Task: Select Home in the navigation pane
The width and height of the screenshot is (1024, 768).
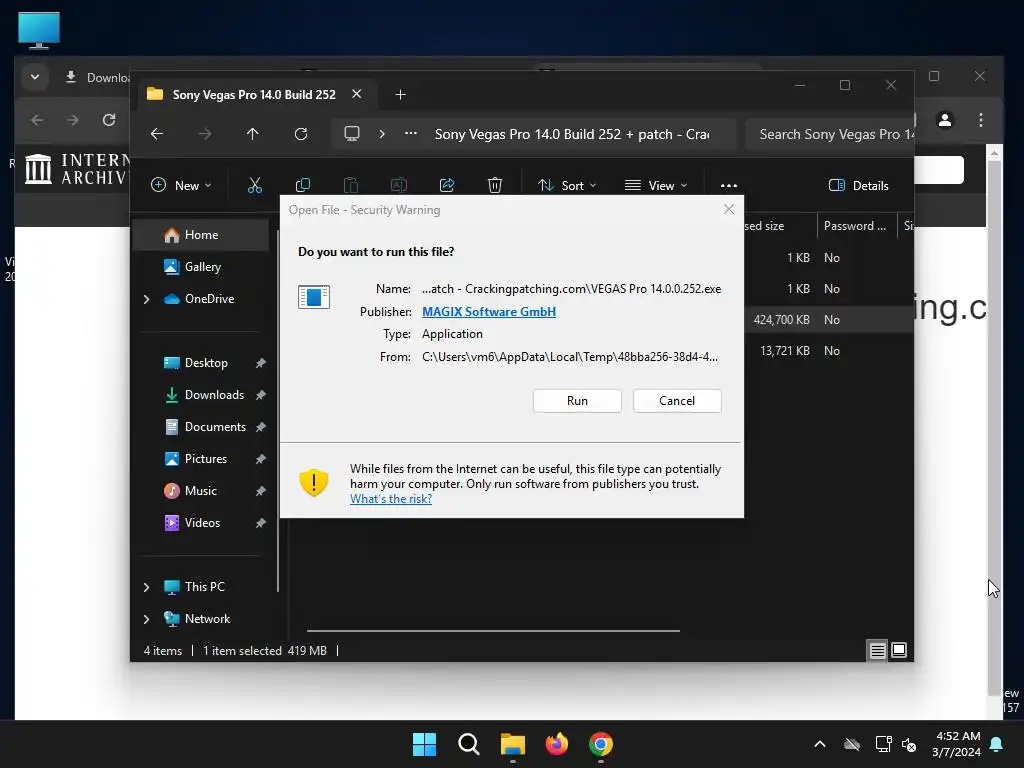Action: pyautogui.click(x=201, y=234)
